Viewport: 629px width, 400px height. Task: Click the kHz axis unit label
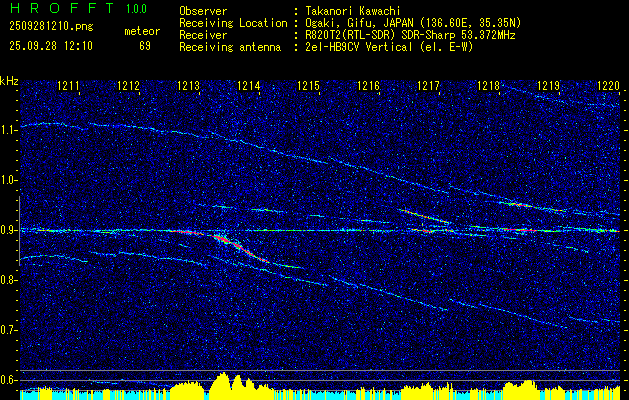click(9, 81)
